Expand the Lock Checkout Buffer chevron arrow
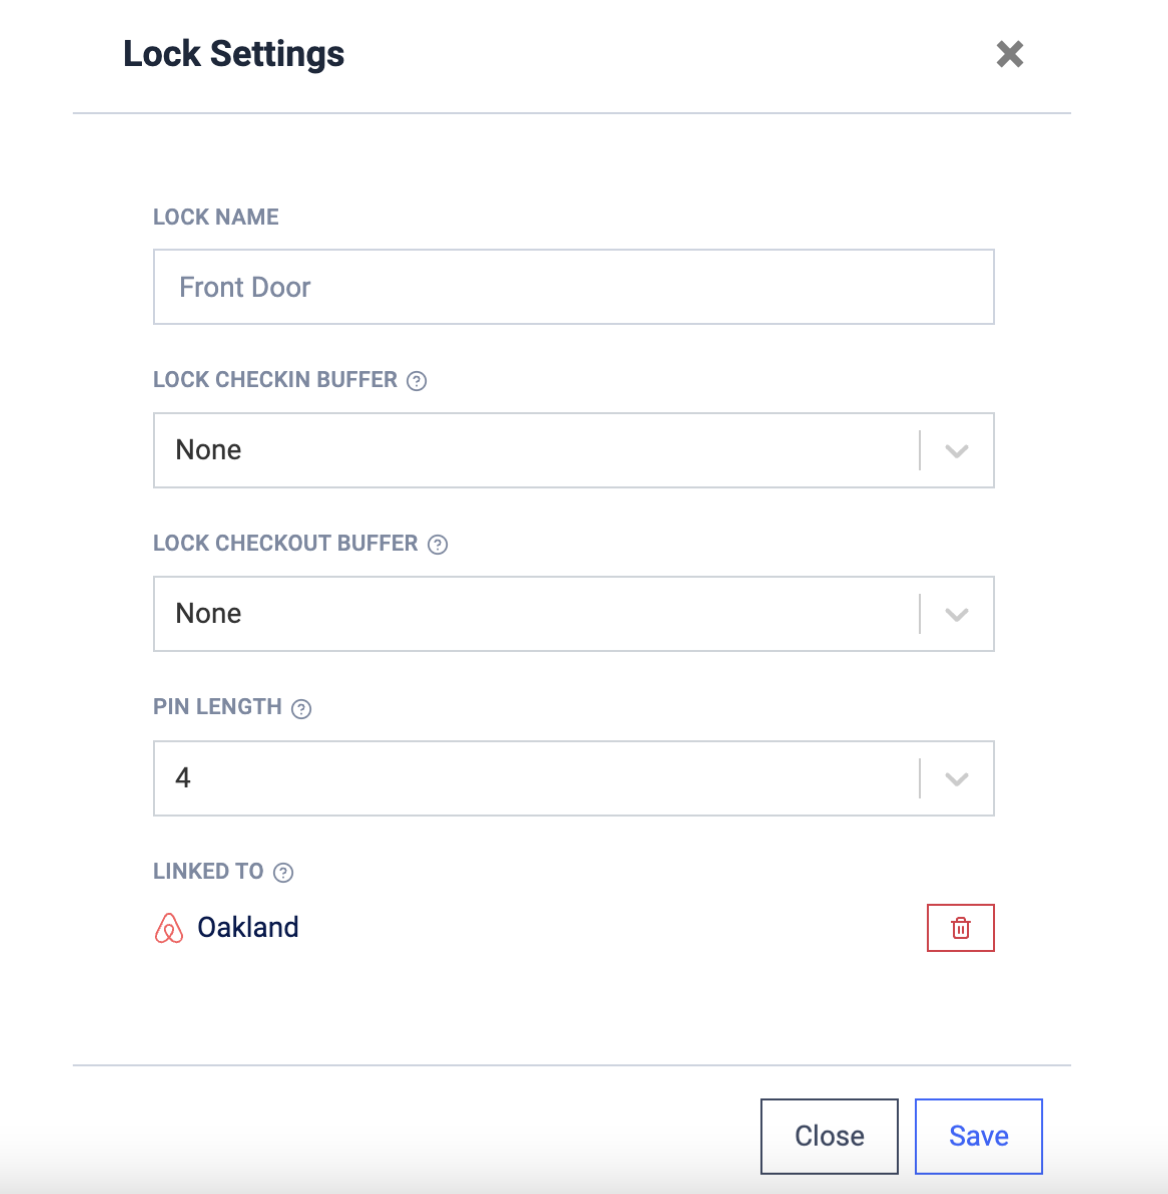The width and height of the screenshot is (1168, 1194). (x=957, y=615)
